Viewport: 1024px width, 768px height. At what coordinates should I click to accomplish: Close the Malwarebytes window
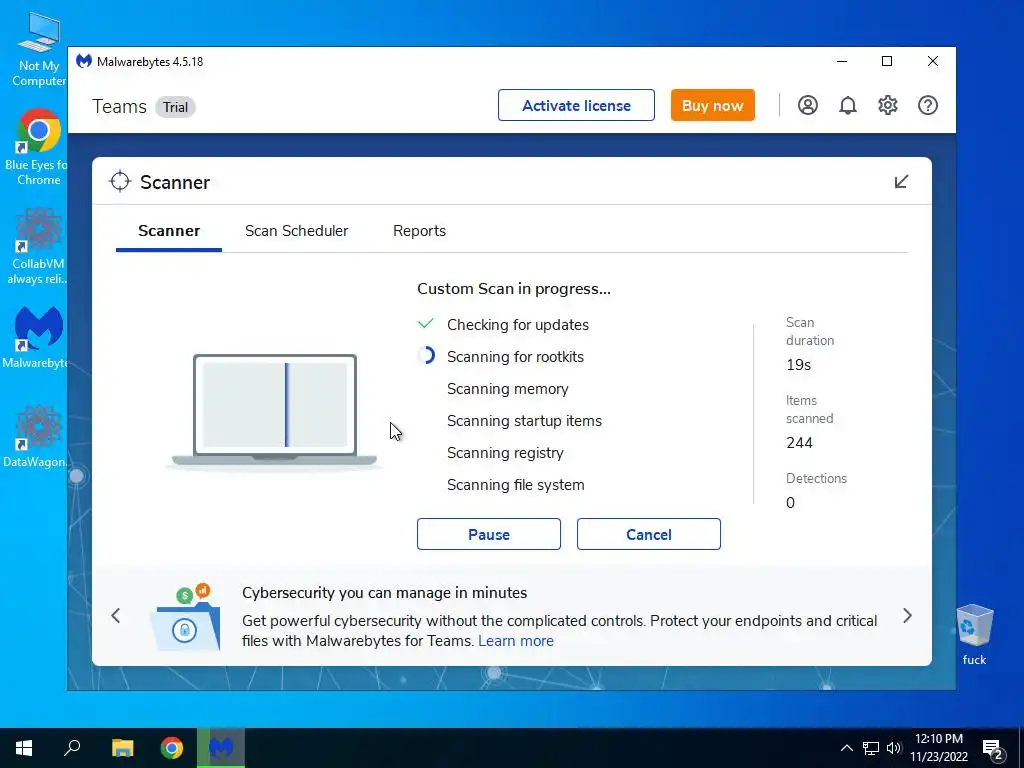[933, 61]
